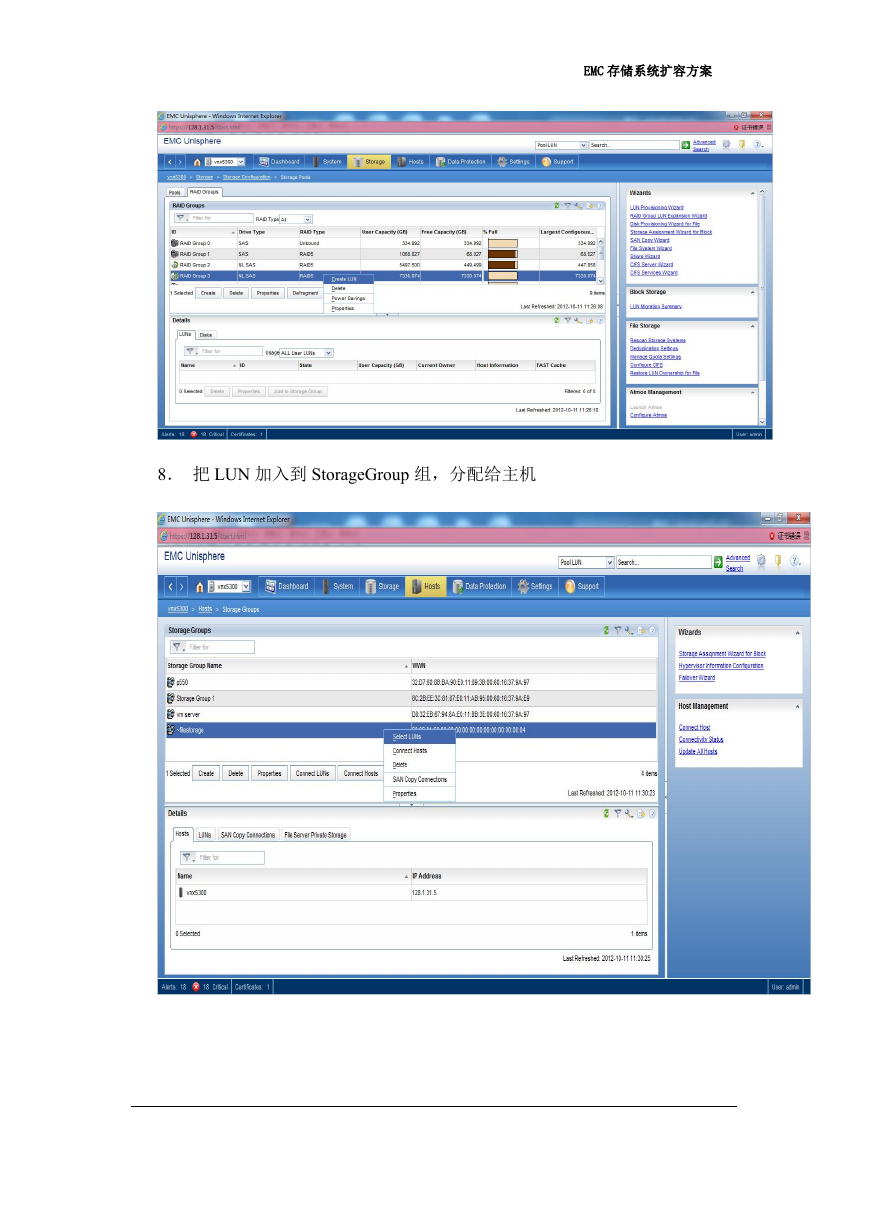The width and height of the screenshot is (869, 1228).
Task: Click the Update All Hosts link
Action: (x=698, y=751)
